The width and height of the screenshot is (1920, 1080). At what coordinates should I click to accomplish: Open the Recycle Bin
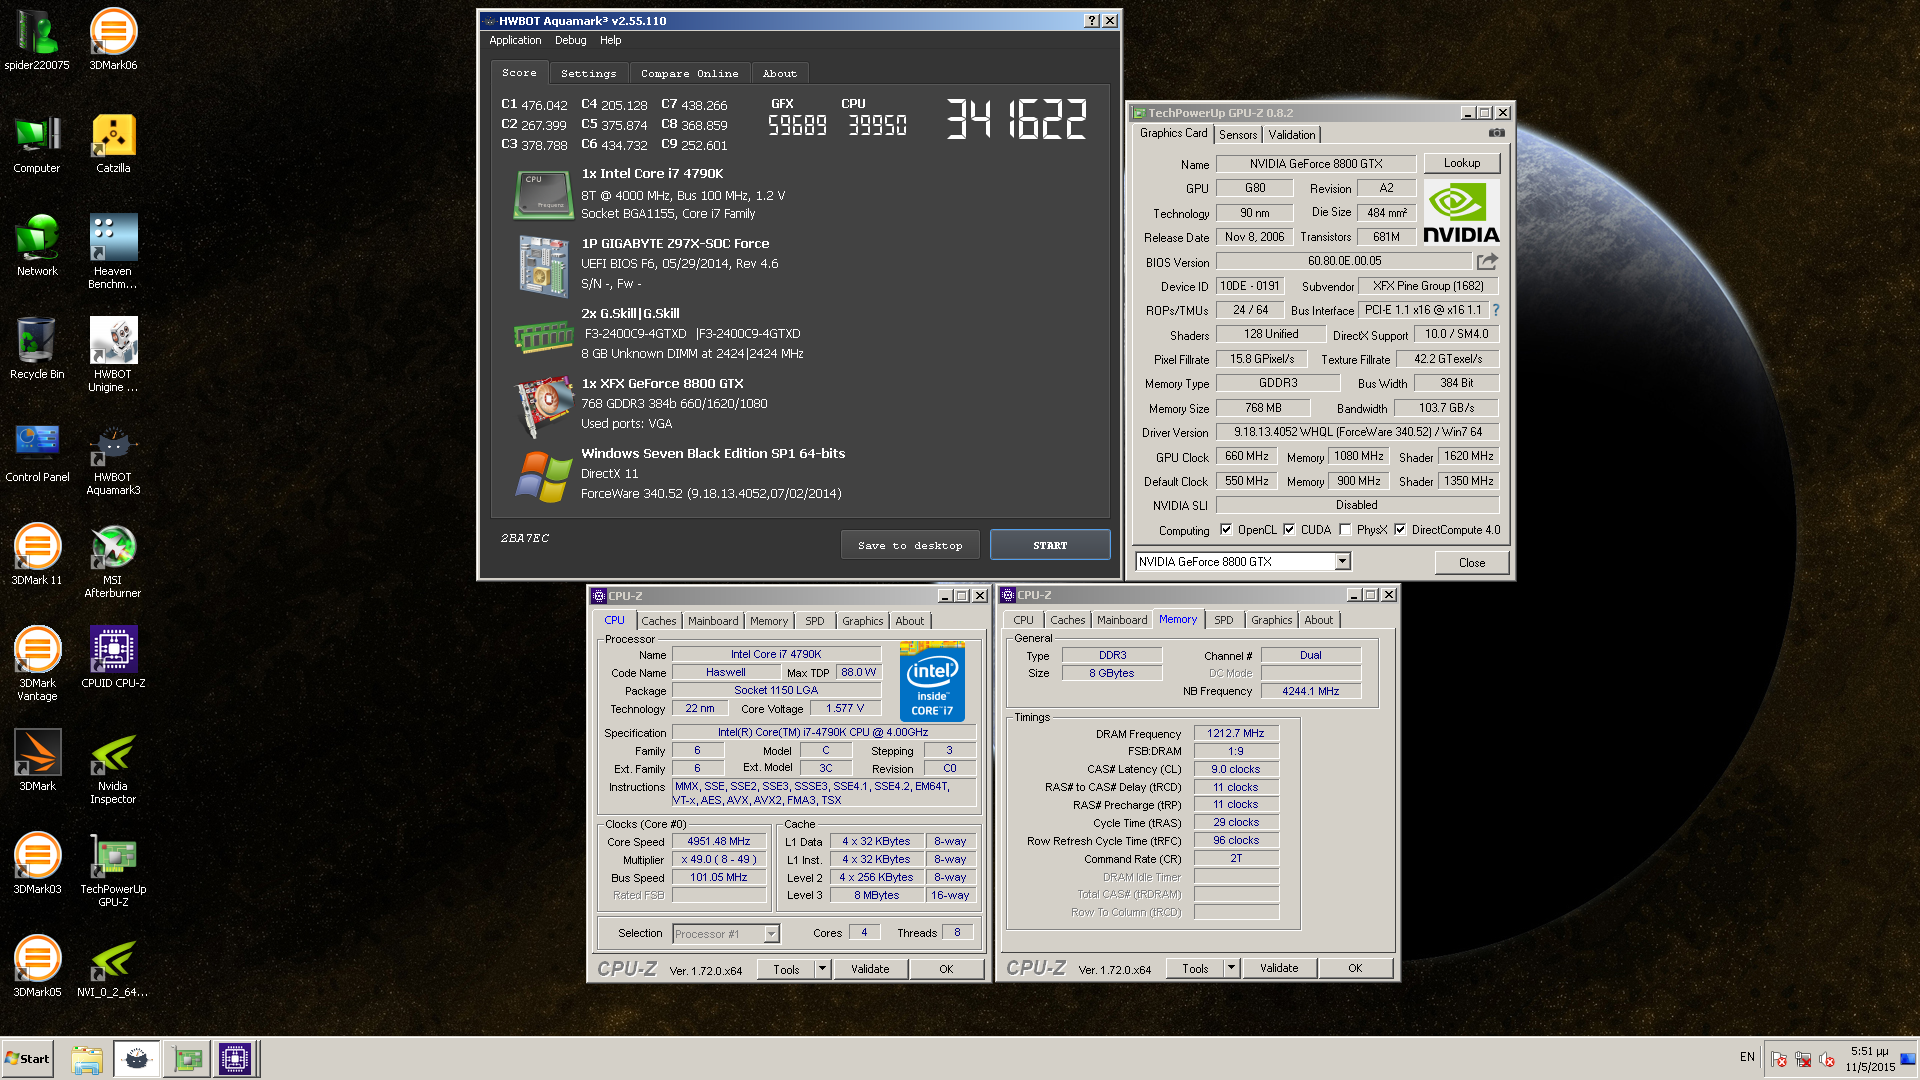[x=37, y=349]
